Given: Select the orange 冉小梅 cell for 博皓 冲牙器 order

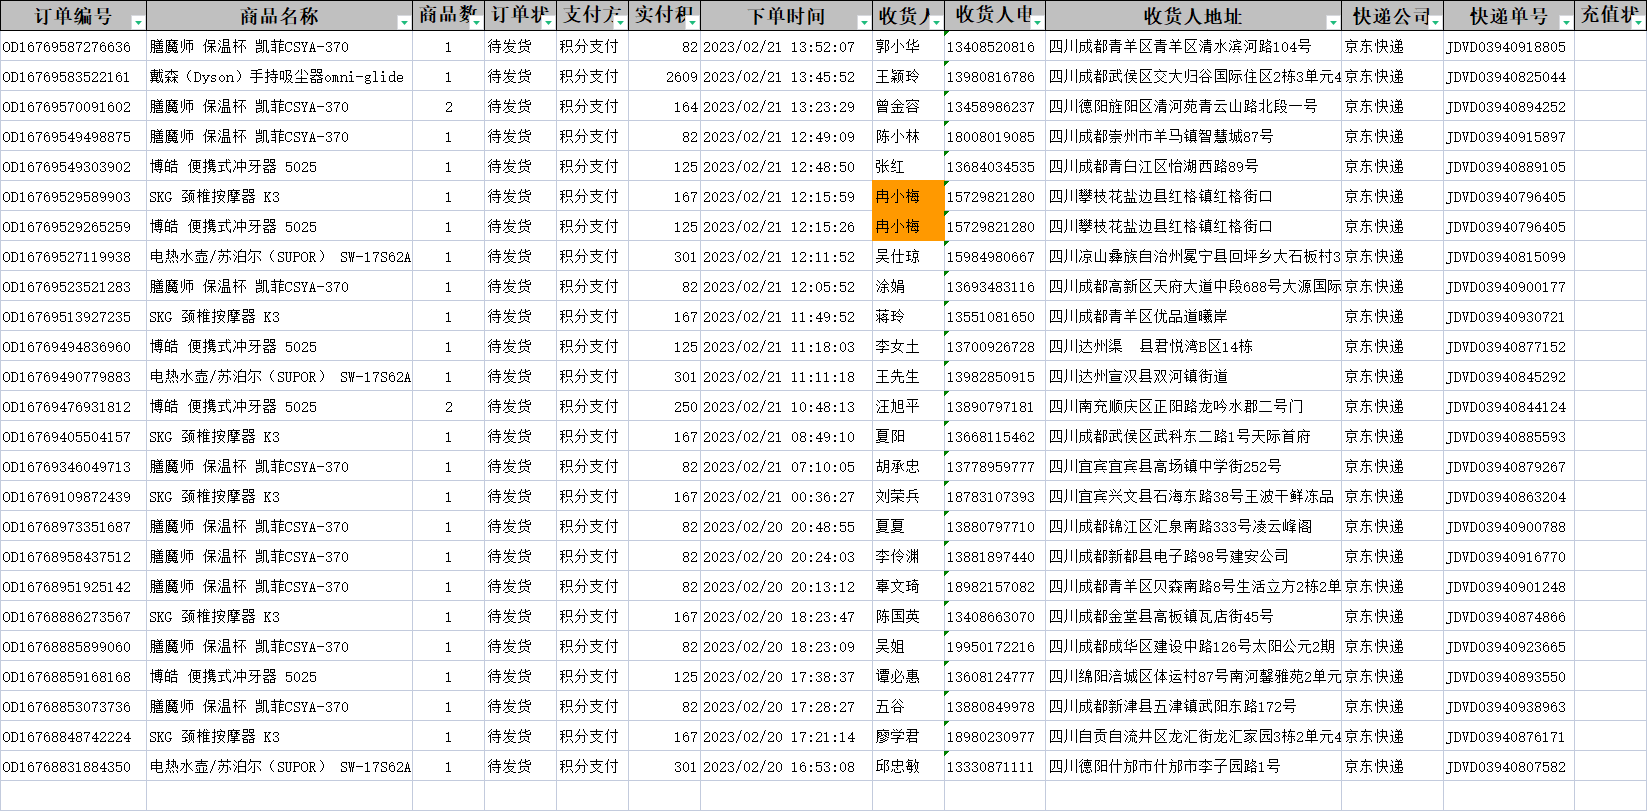Looking at the screenshot, I should click(908, 227).
